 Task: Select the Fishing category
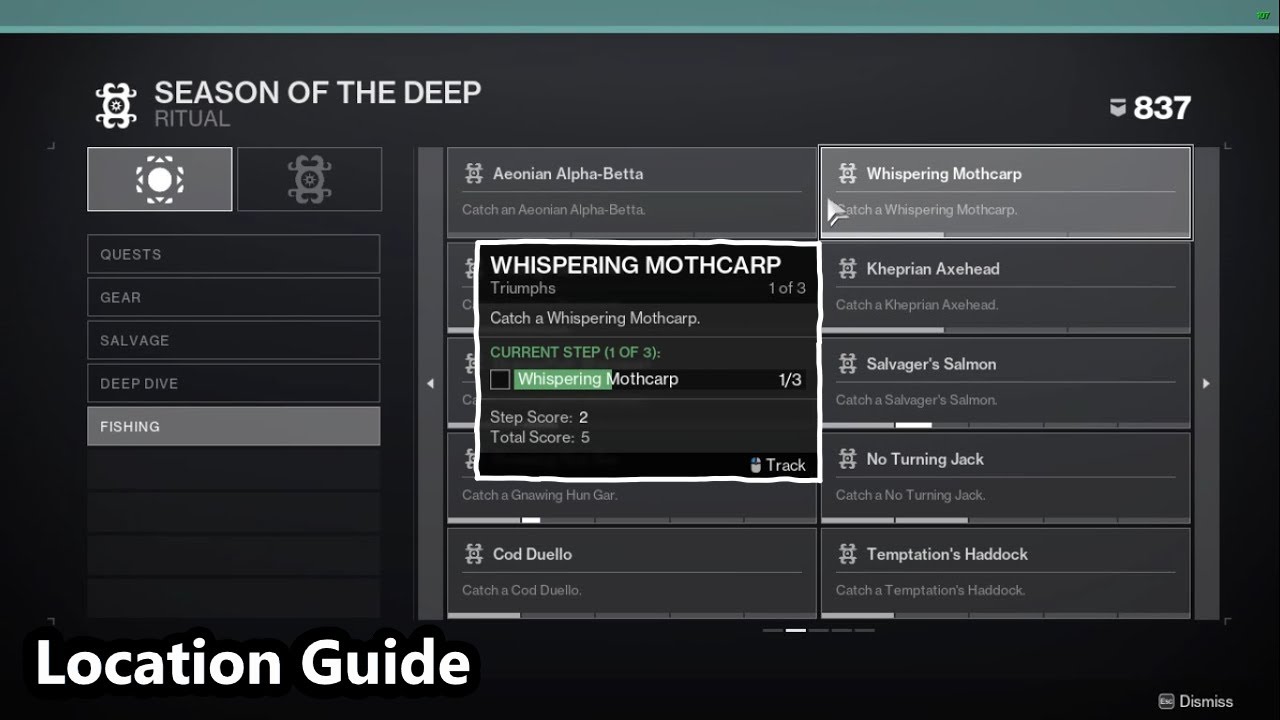[234, 426]
